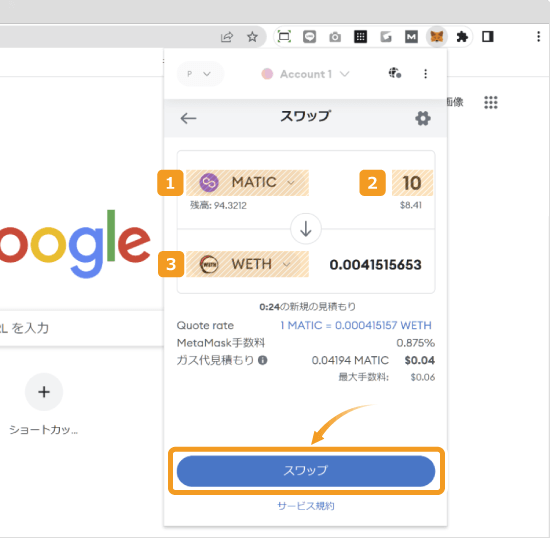Toggle the browser side panel

(488, 36)
